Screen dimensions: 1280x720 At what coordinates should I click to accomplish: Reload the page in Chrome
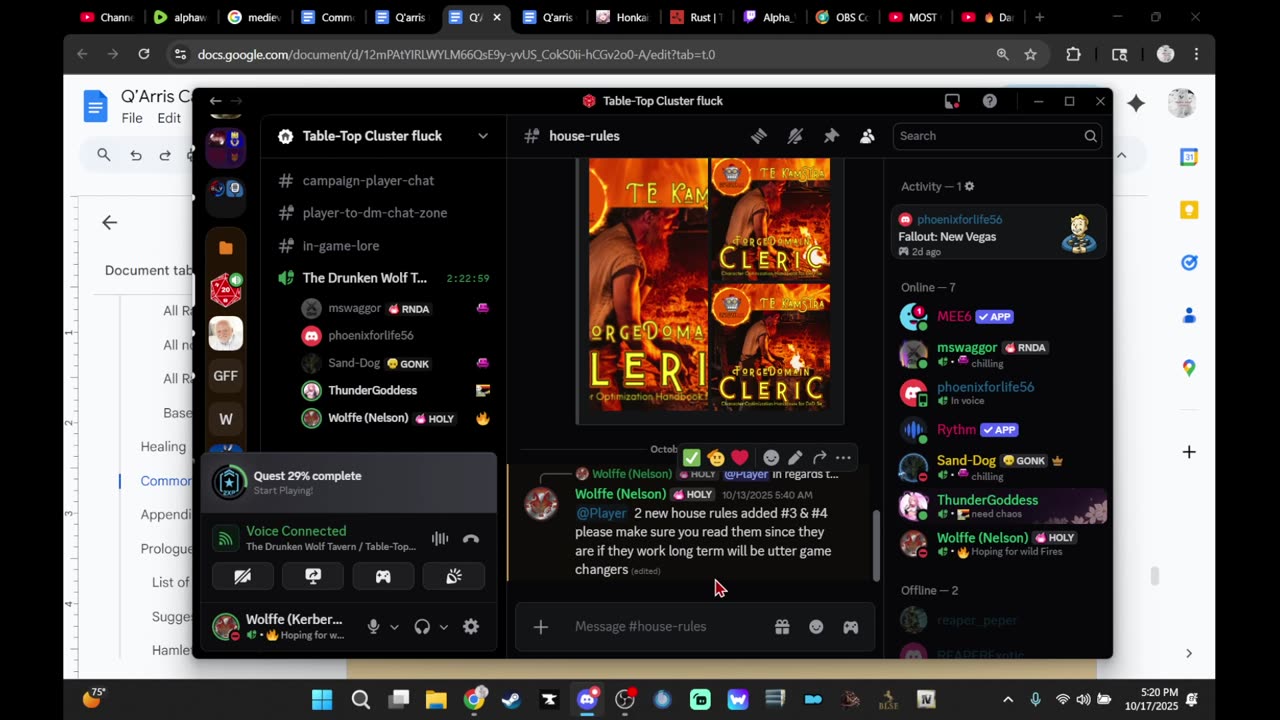click(x=144, y=54)
